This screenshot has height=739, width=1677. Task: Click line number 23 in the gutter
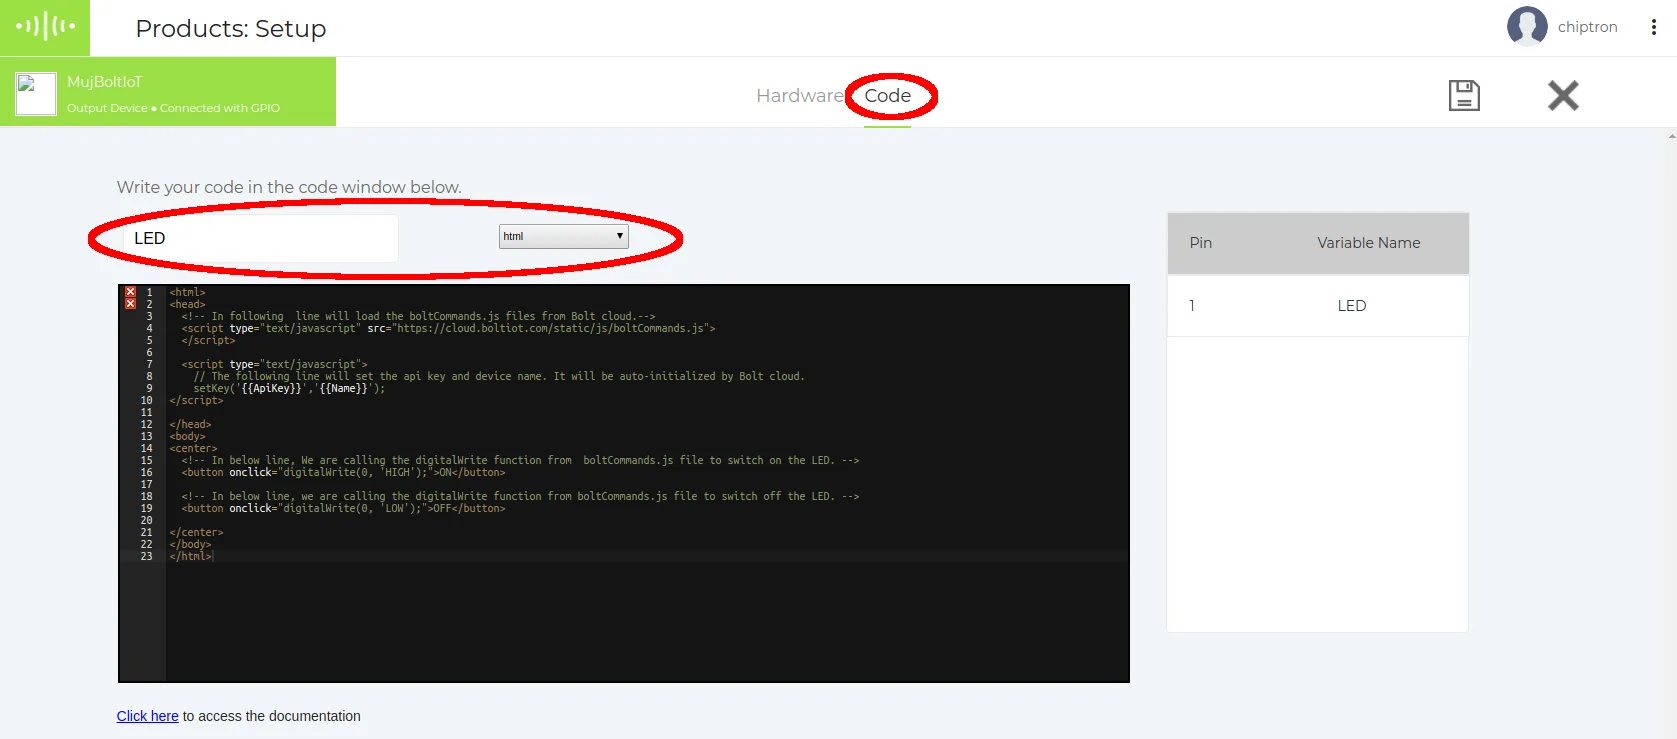[146, 557]
